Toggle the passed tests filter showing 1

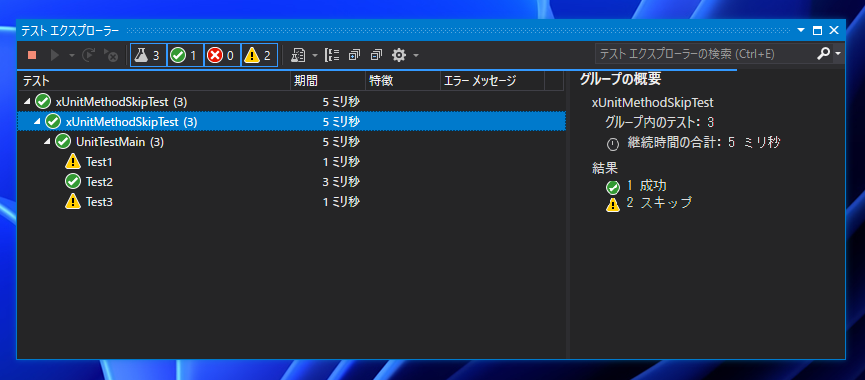tap(185, 55)
